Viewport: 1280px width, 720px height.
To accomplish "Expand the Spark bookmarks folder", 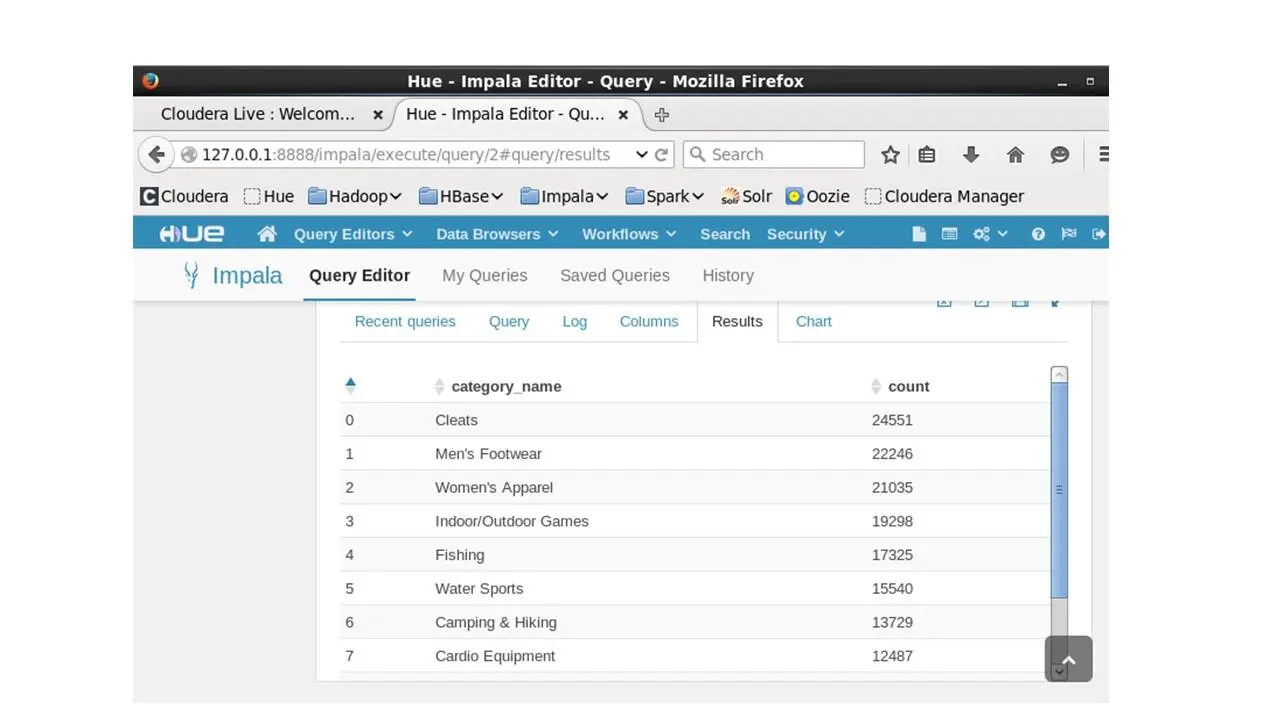I will click(664, 196).
